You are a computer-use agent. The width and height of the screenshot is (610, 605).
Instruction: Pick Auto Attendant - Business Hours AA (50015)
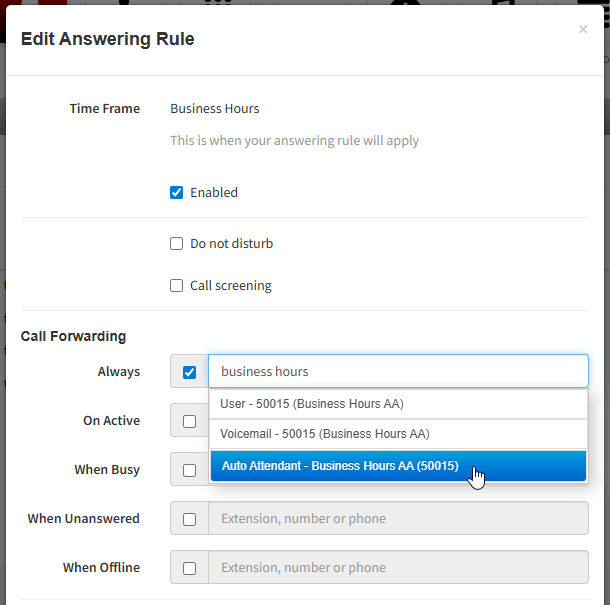point(398,466)
